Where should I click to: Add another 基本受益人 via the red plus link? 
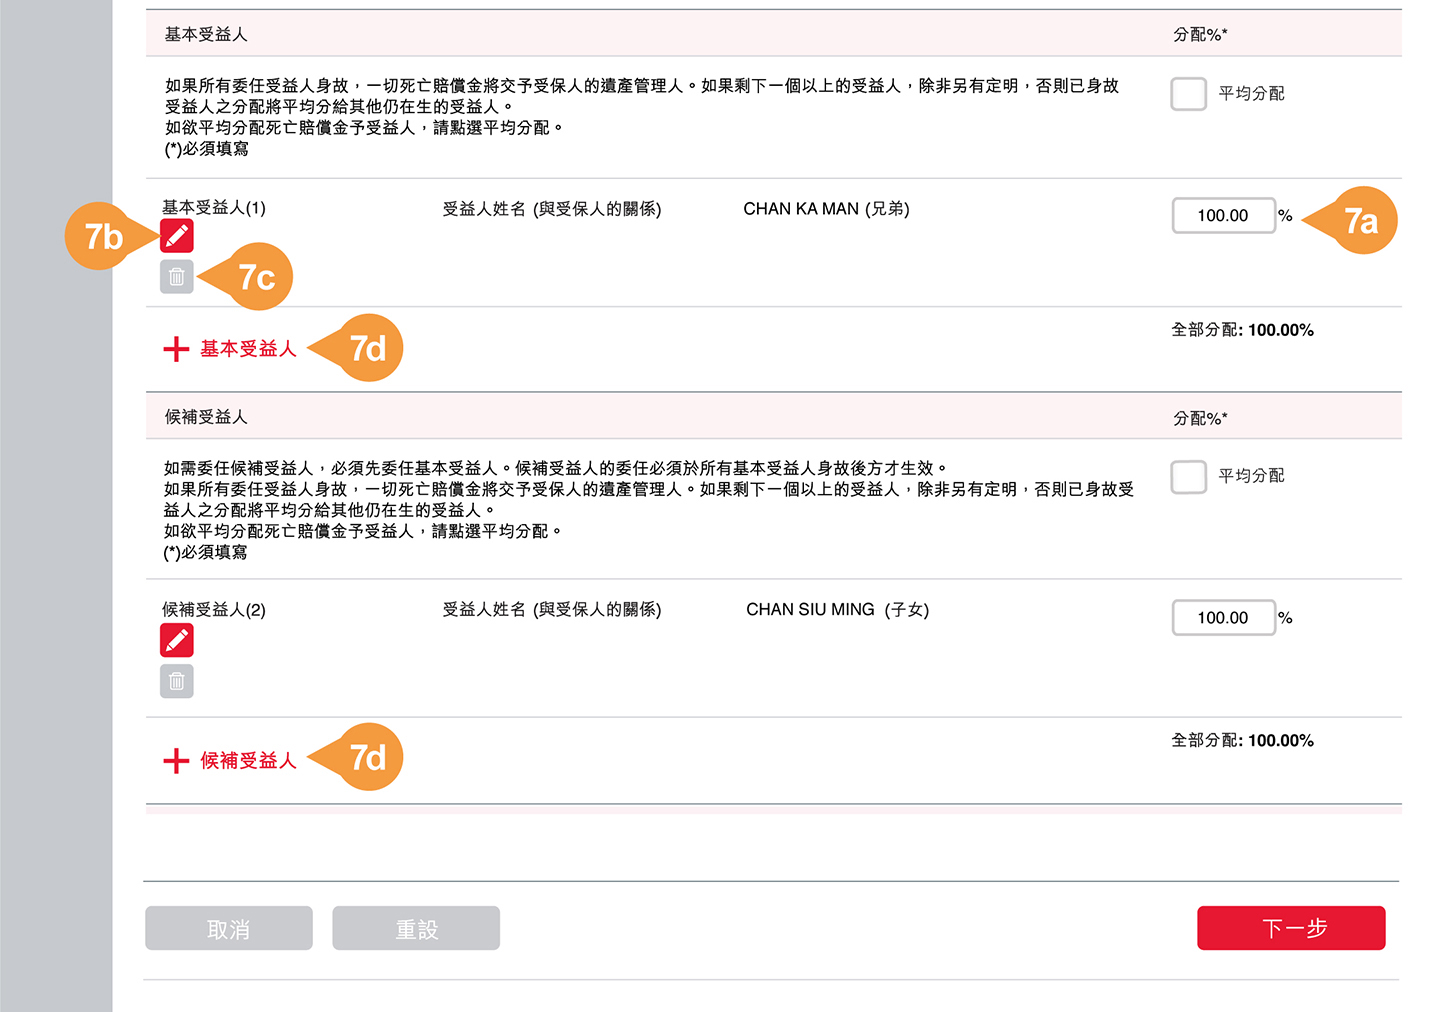[x=231, y=349]
